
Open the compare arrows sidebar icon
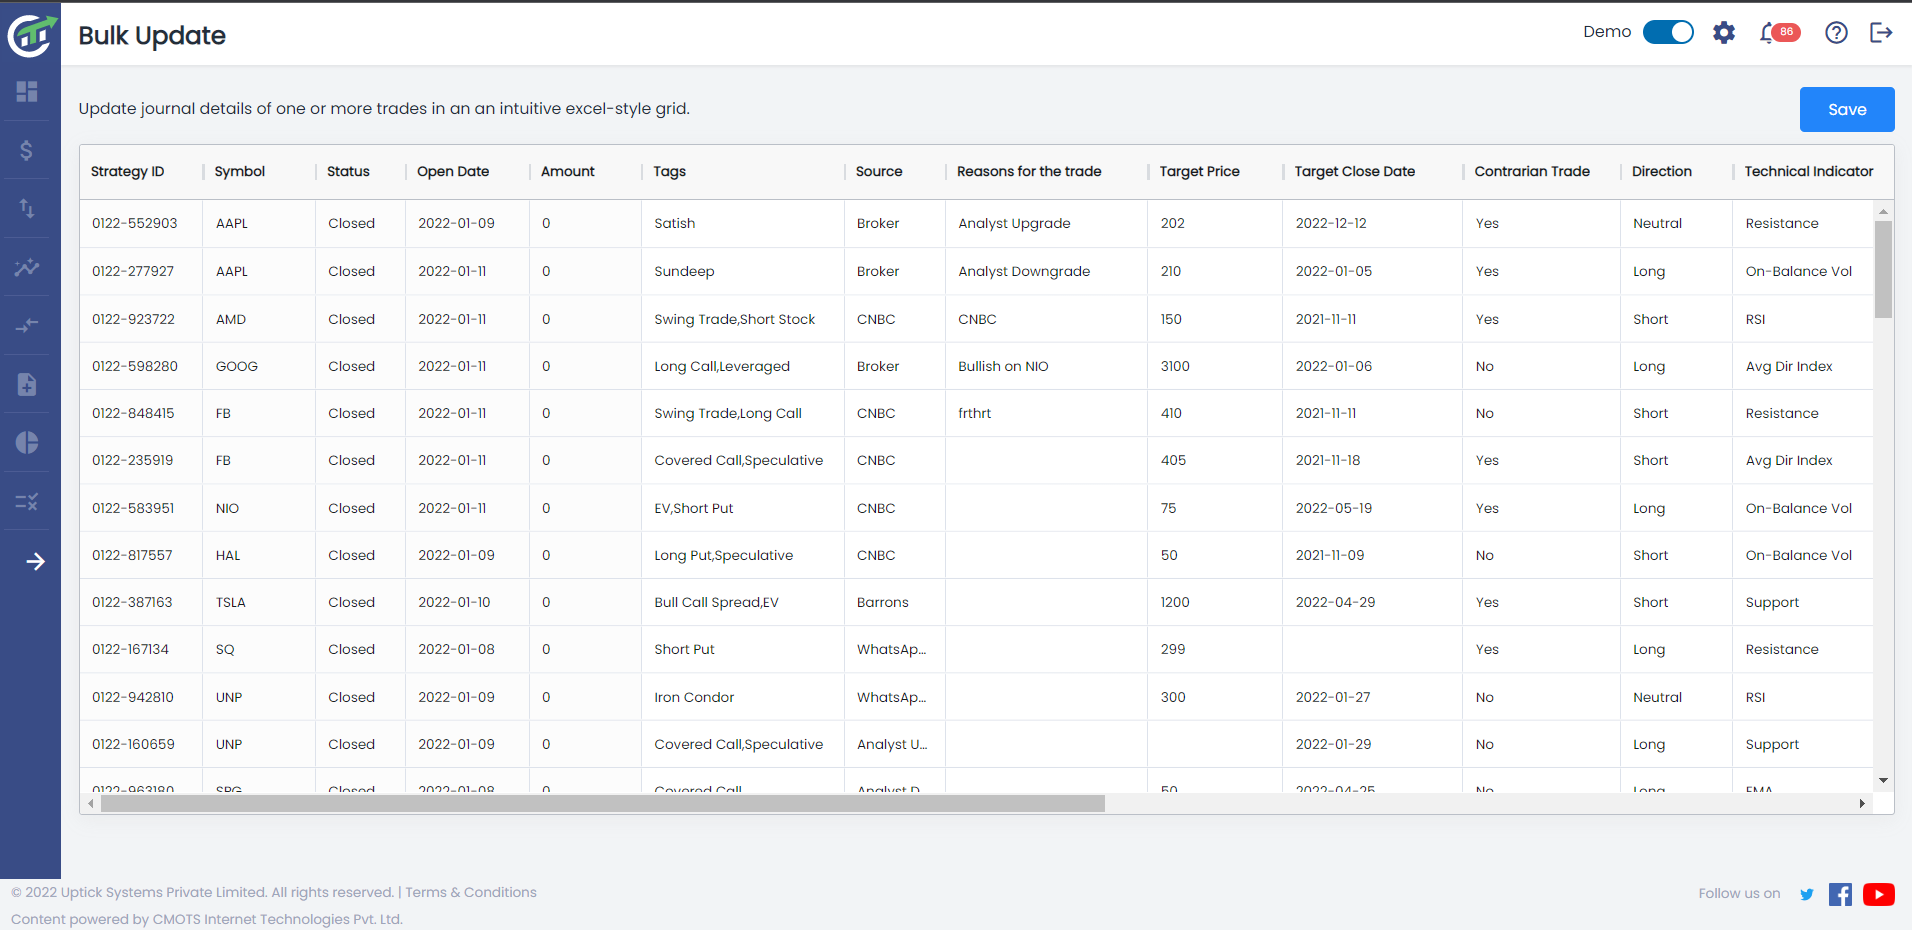(27, 325)
